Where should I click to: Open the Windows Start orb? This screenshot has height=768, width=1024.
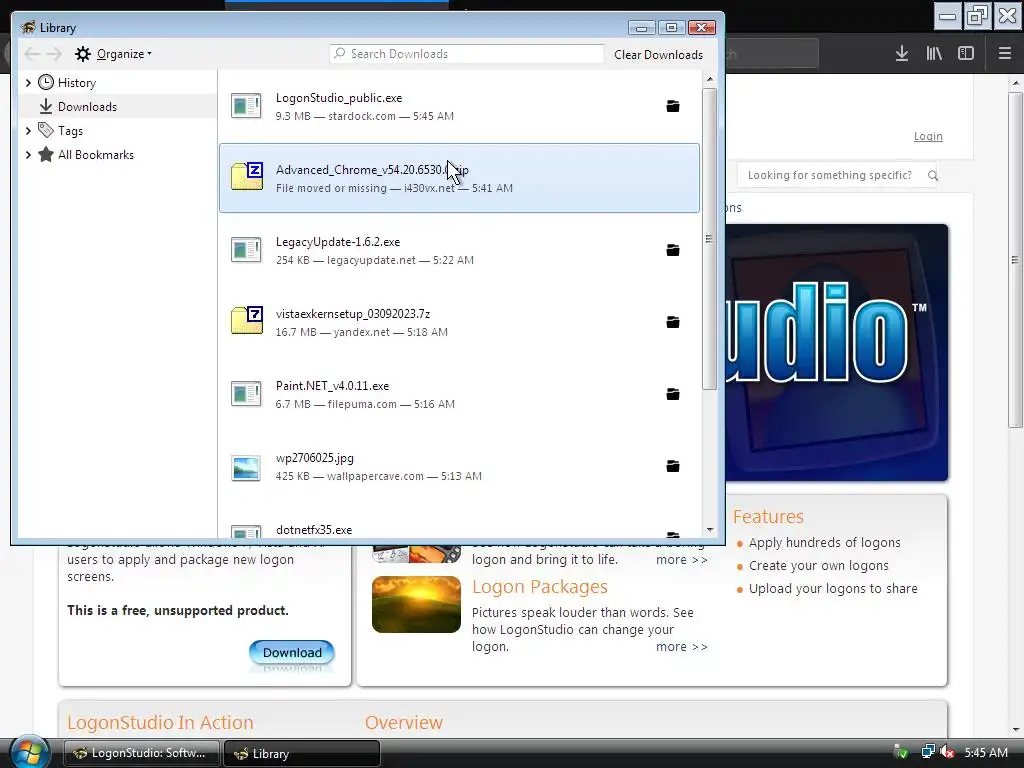tap(29, 752)
